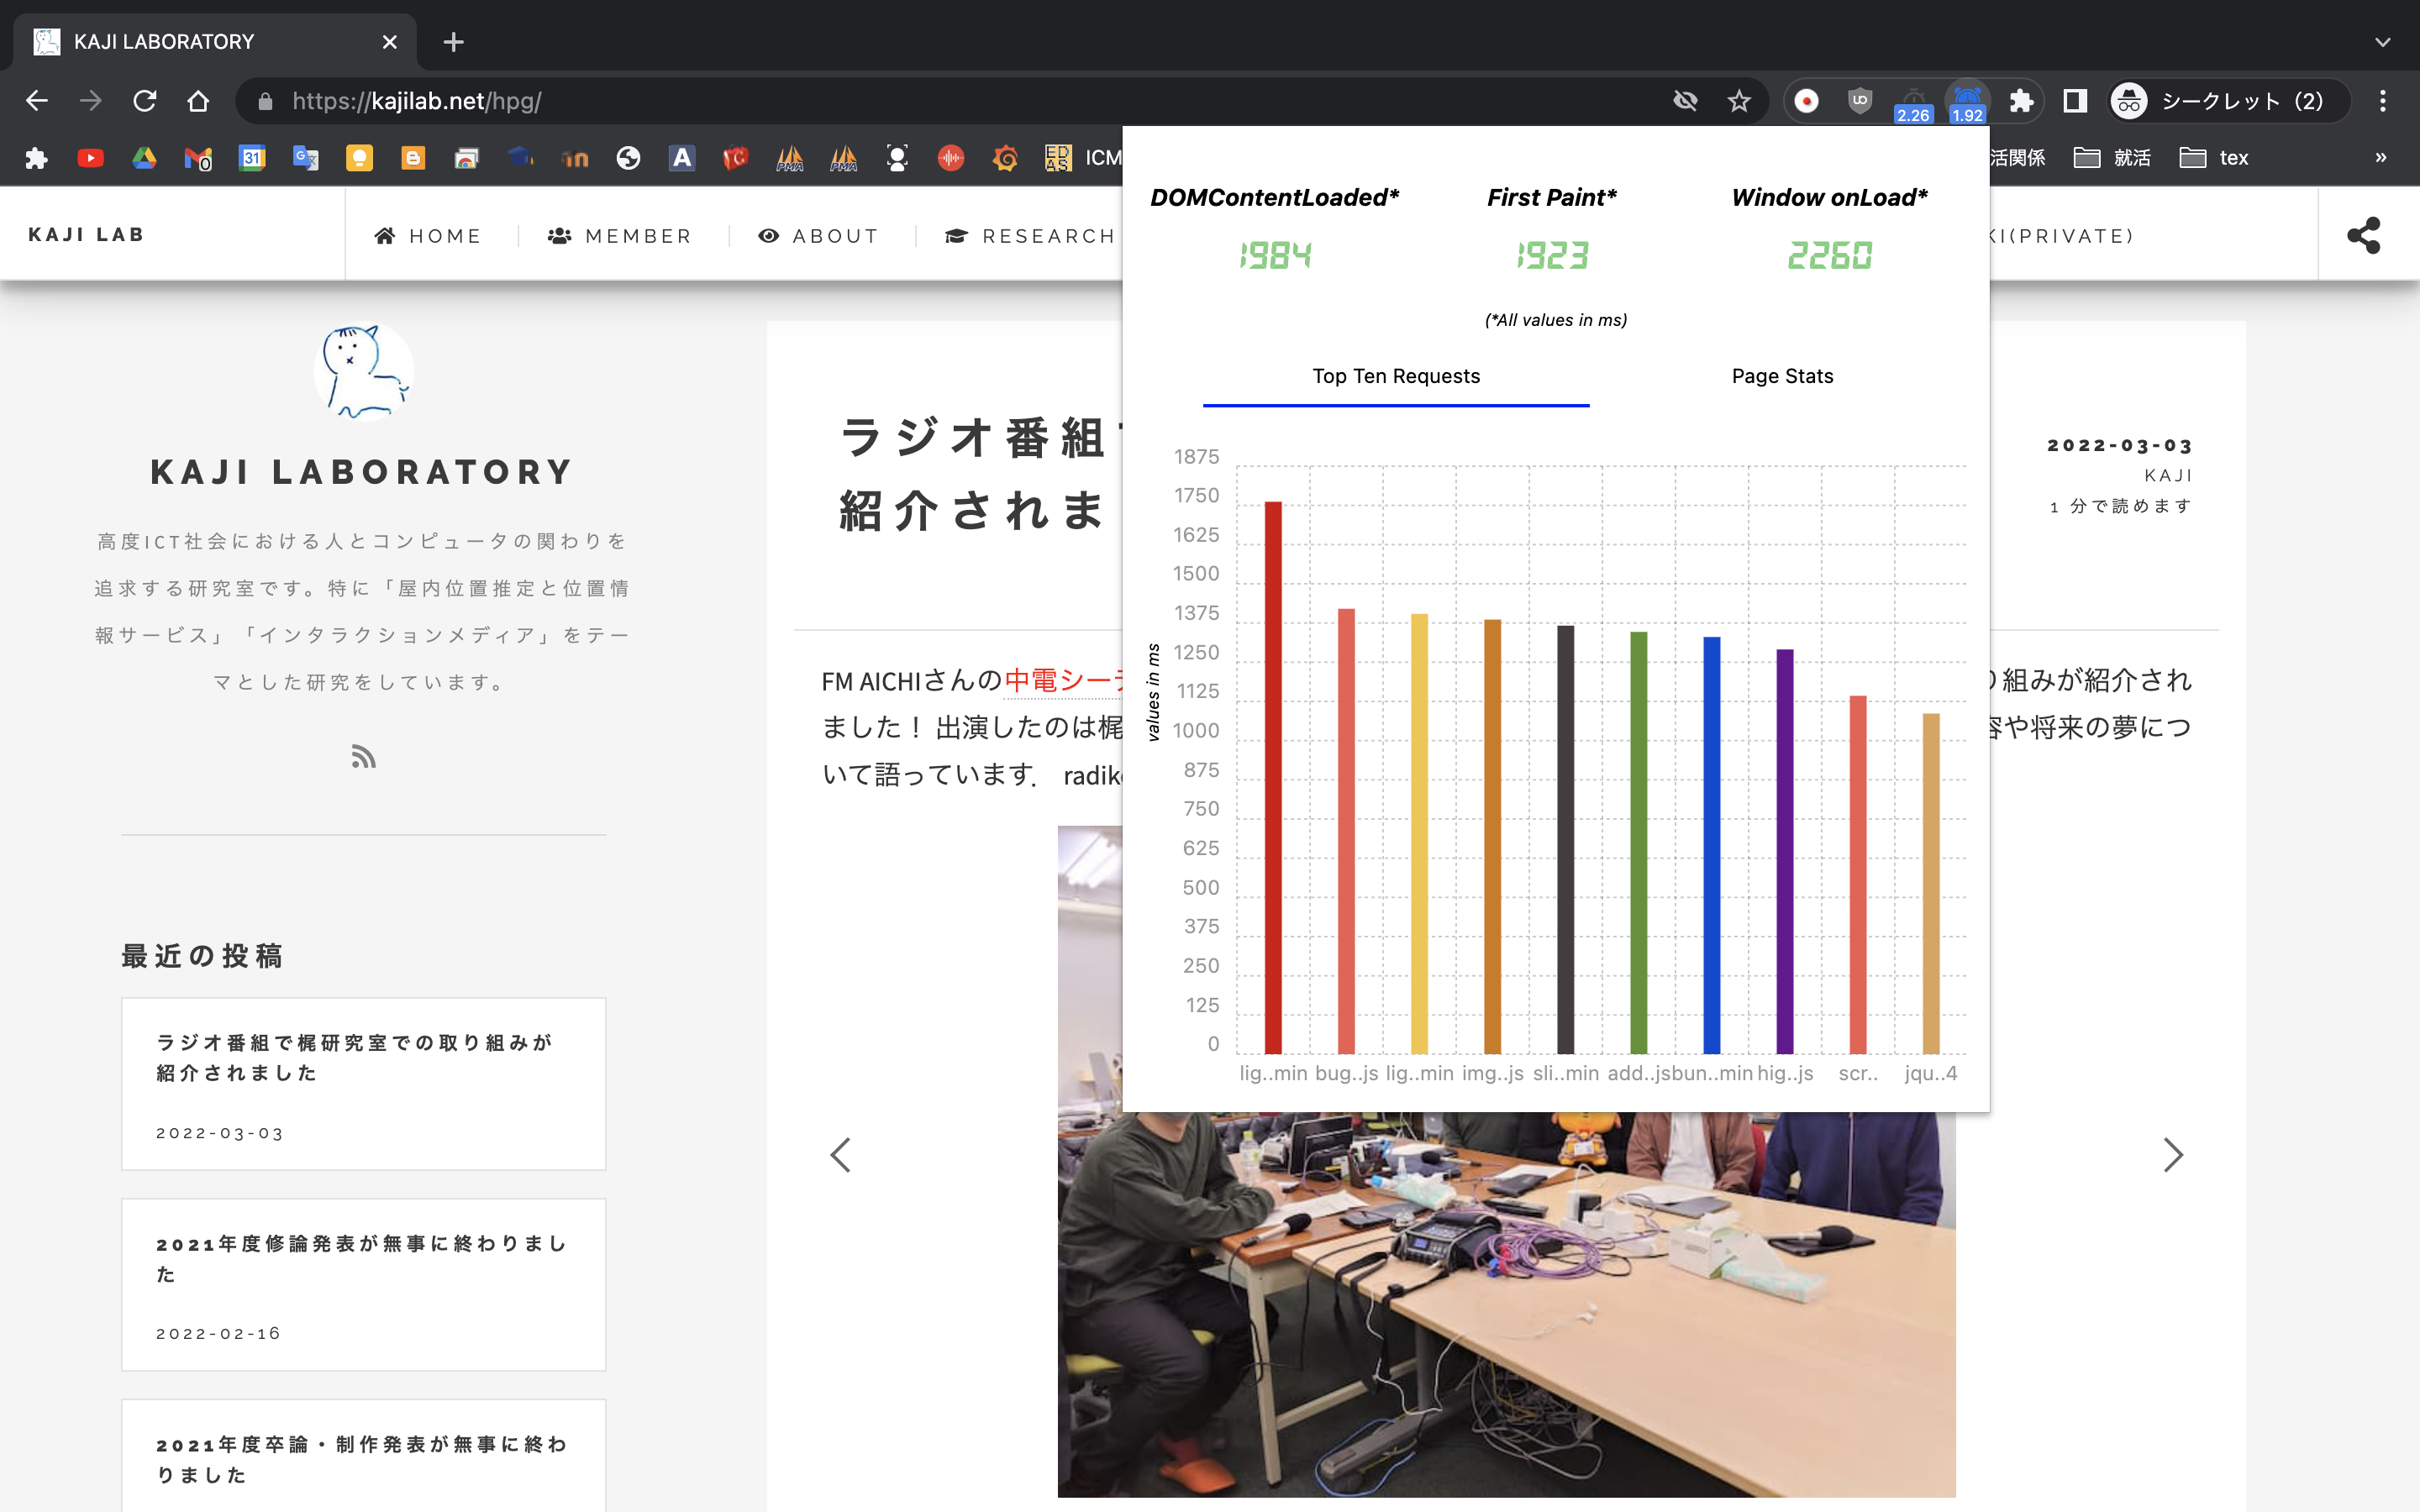Screen dimensions: 2420x1512
Task: Open the RSS feed icon in sidebar
Action: pyautogui.click(x=363, y=757)
